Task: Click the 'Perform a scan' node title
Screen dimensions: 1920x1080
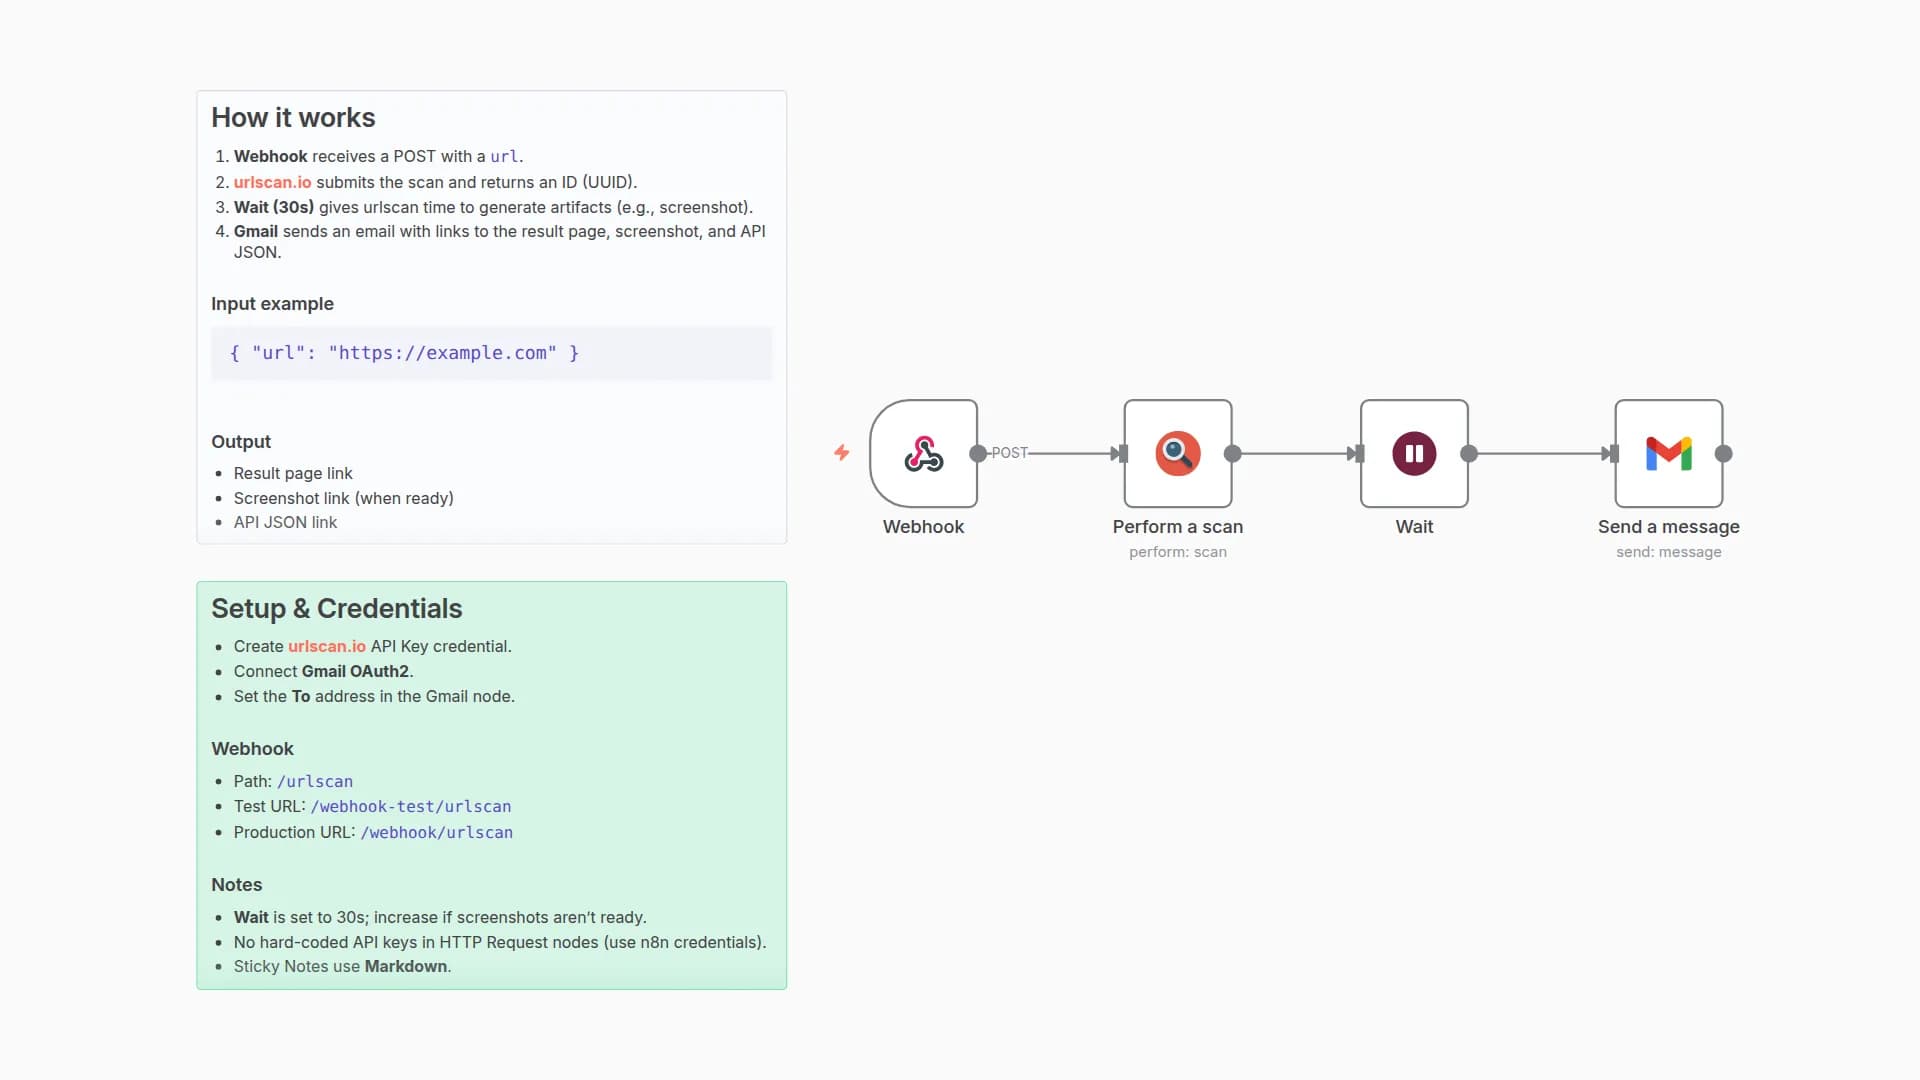Action: point(1178,527)
